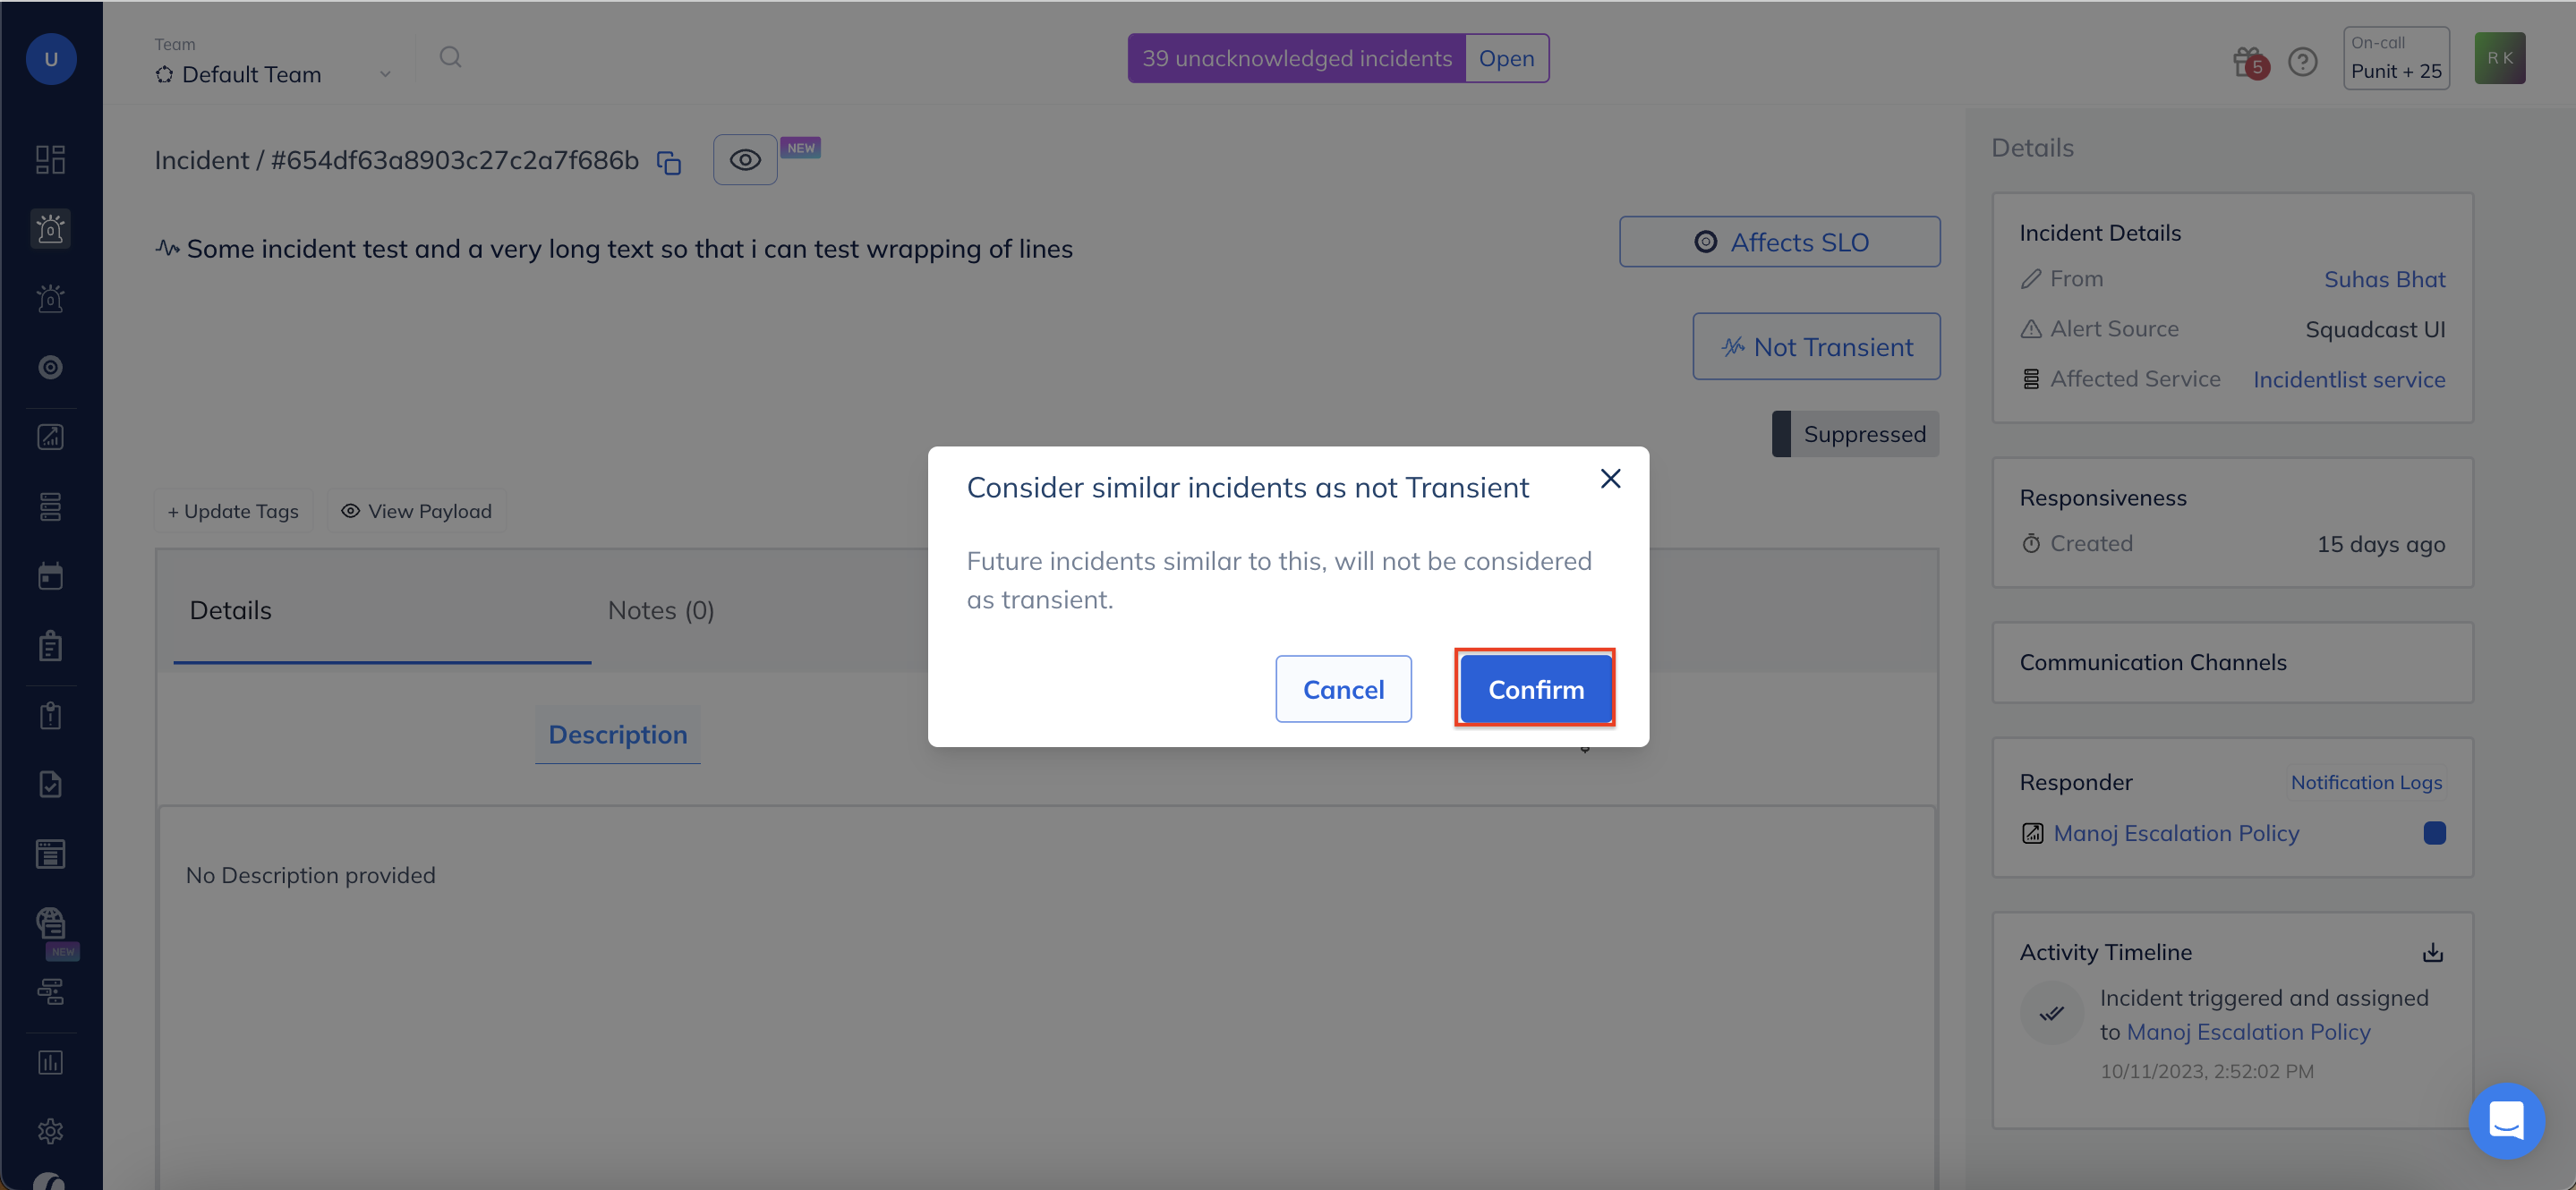
Task: Toggle the Affects SLO button
Action: pos(1779,242)
